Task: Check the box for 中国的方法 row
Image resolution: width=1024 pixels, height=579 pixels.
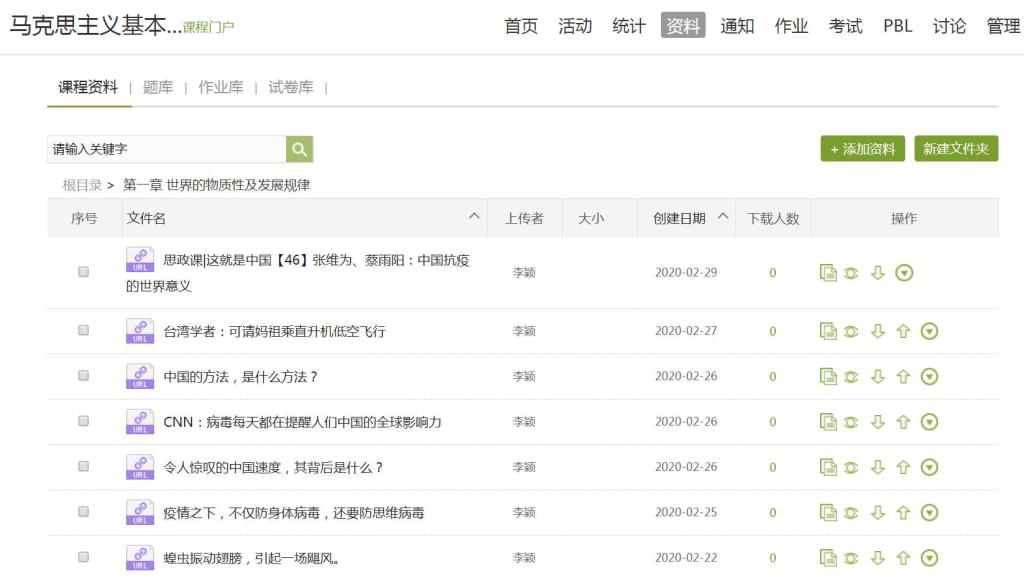Action: click(x=83, y=376)
